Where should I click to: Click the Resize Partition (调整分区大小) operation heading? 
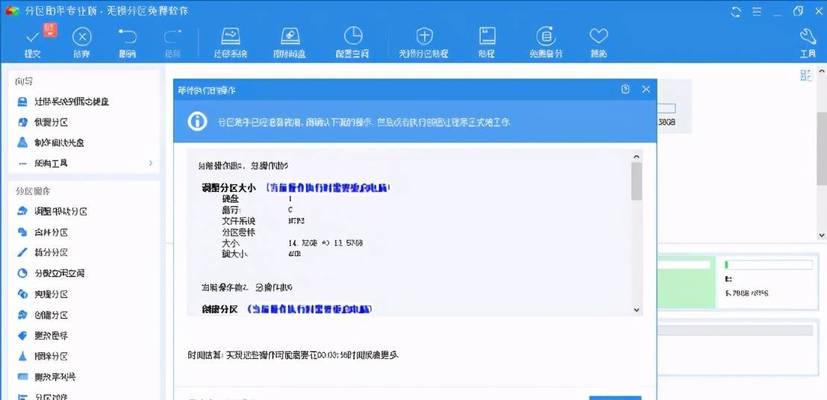(x=228, y=187)
